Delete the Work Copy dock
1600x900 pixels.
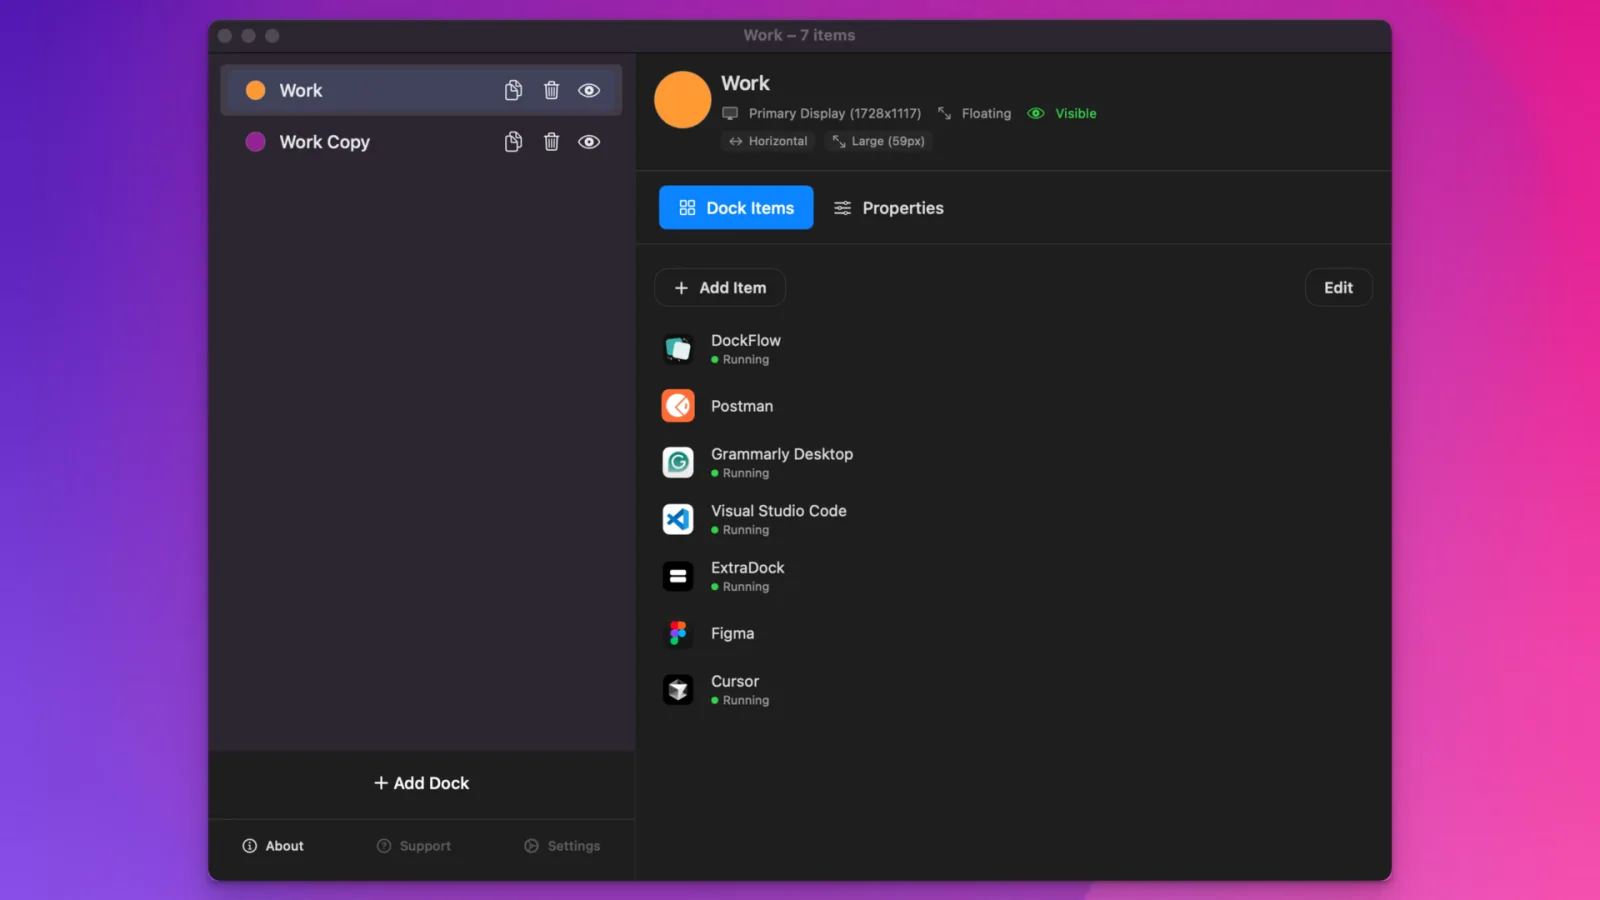click(x=551, y=142)
